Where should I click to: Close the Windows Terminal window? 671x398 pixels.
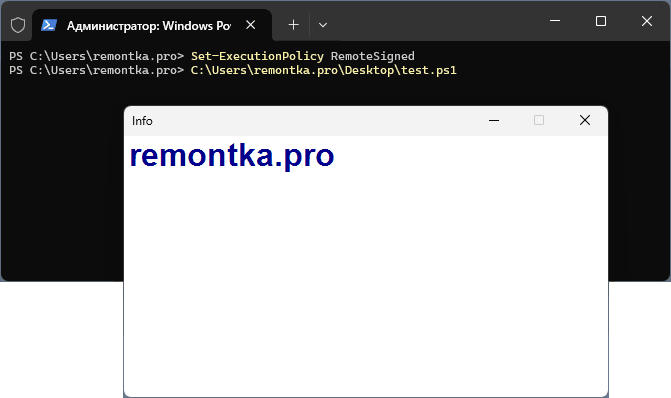[x=647, y=21]
